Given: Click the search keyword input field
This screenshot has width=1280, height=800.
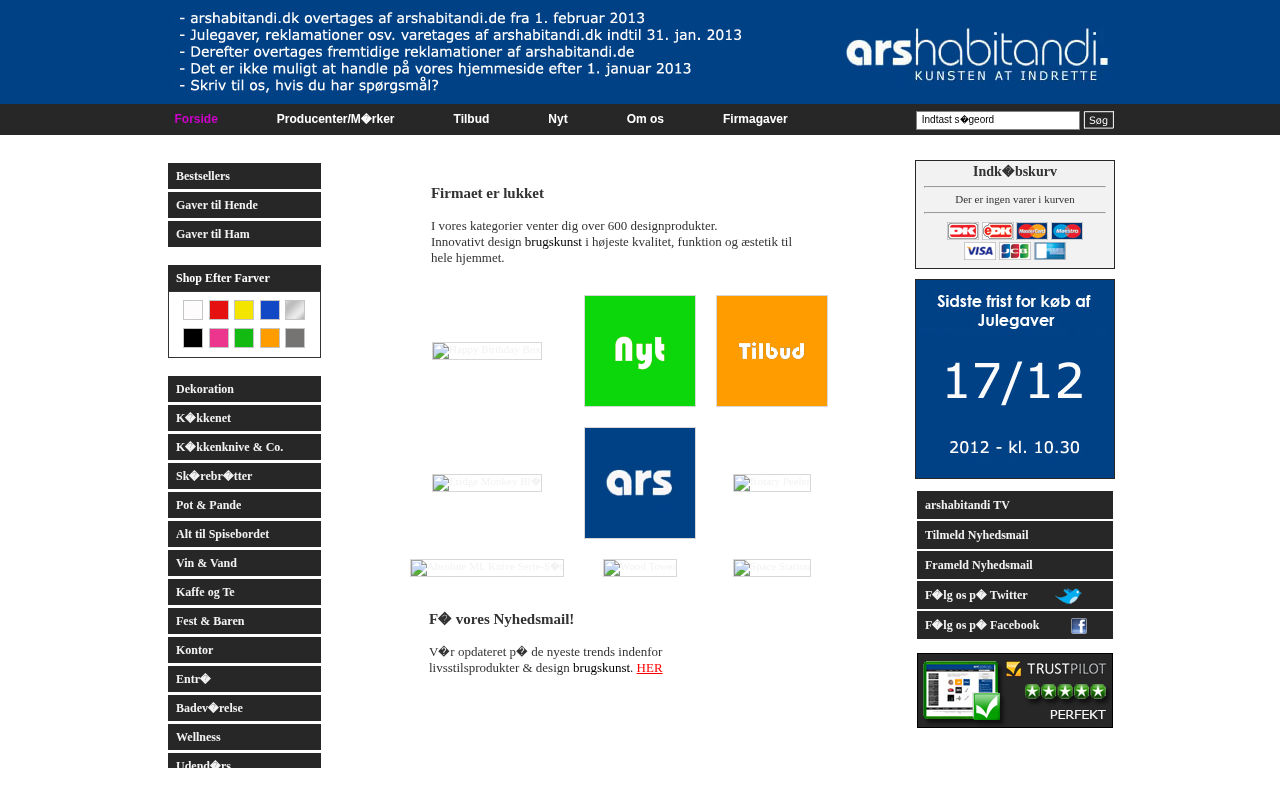Looking at the screenshot, I should (x=998, y=120).
